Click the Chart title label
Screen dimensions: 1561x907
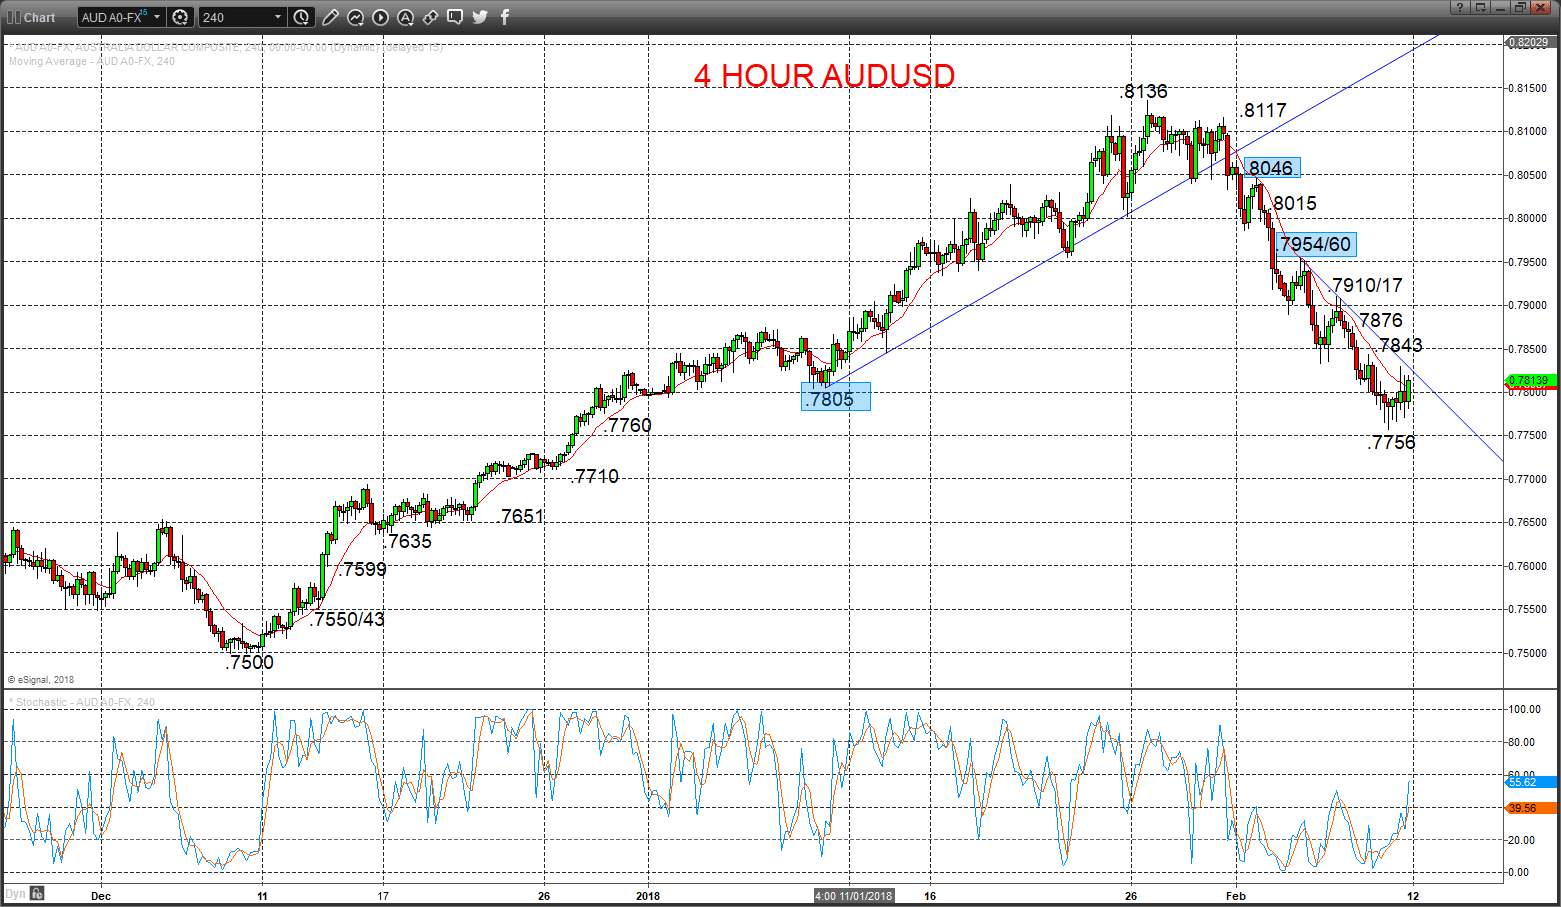coord(40,18)
